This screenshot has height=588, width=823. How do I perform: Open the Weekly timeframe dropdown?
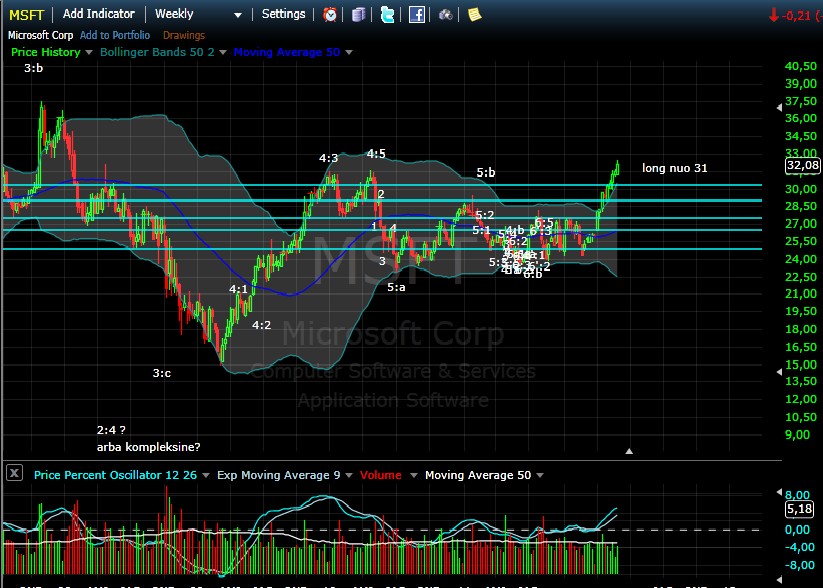tap(238, 15)
